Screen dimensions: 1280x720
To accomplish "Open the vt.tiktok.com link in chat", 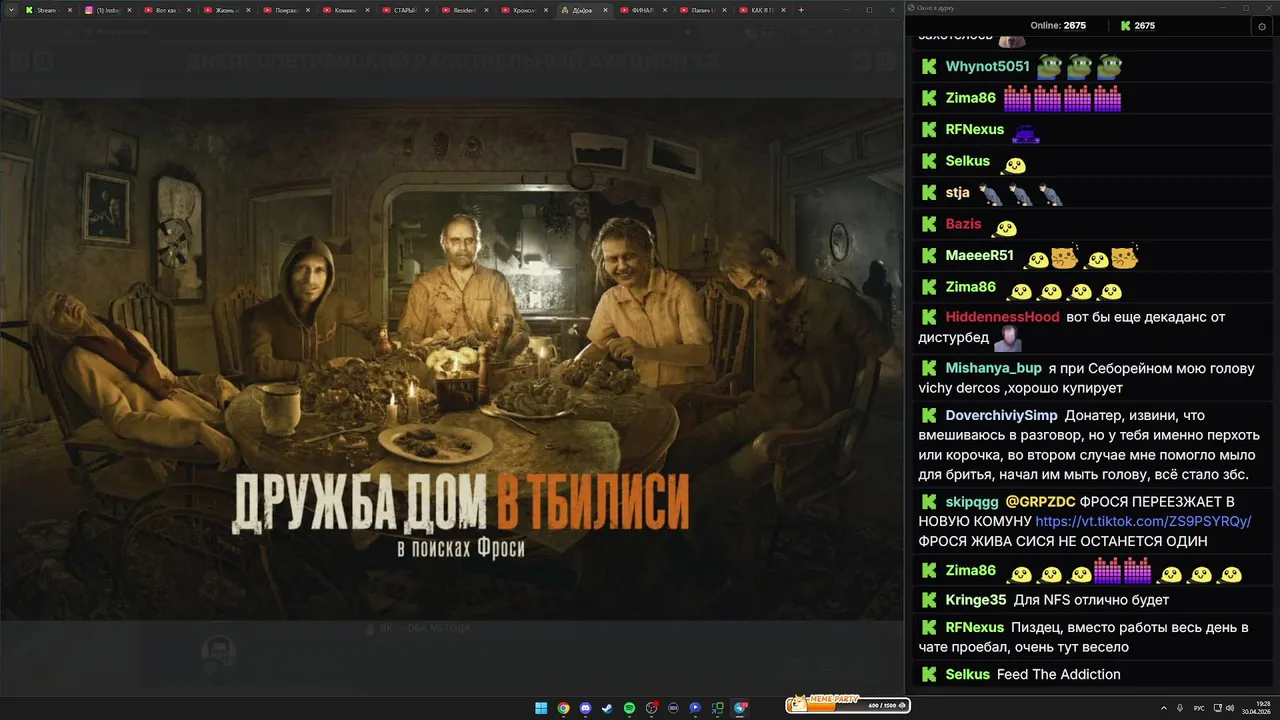I will [x=1143, y=522].
